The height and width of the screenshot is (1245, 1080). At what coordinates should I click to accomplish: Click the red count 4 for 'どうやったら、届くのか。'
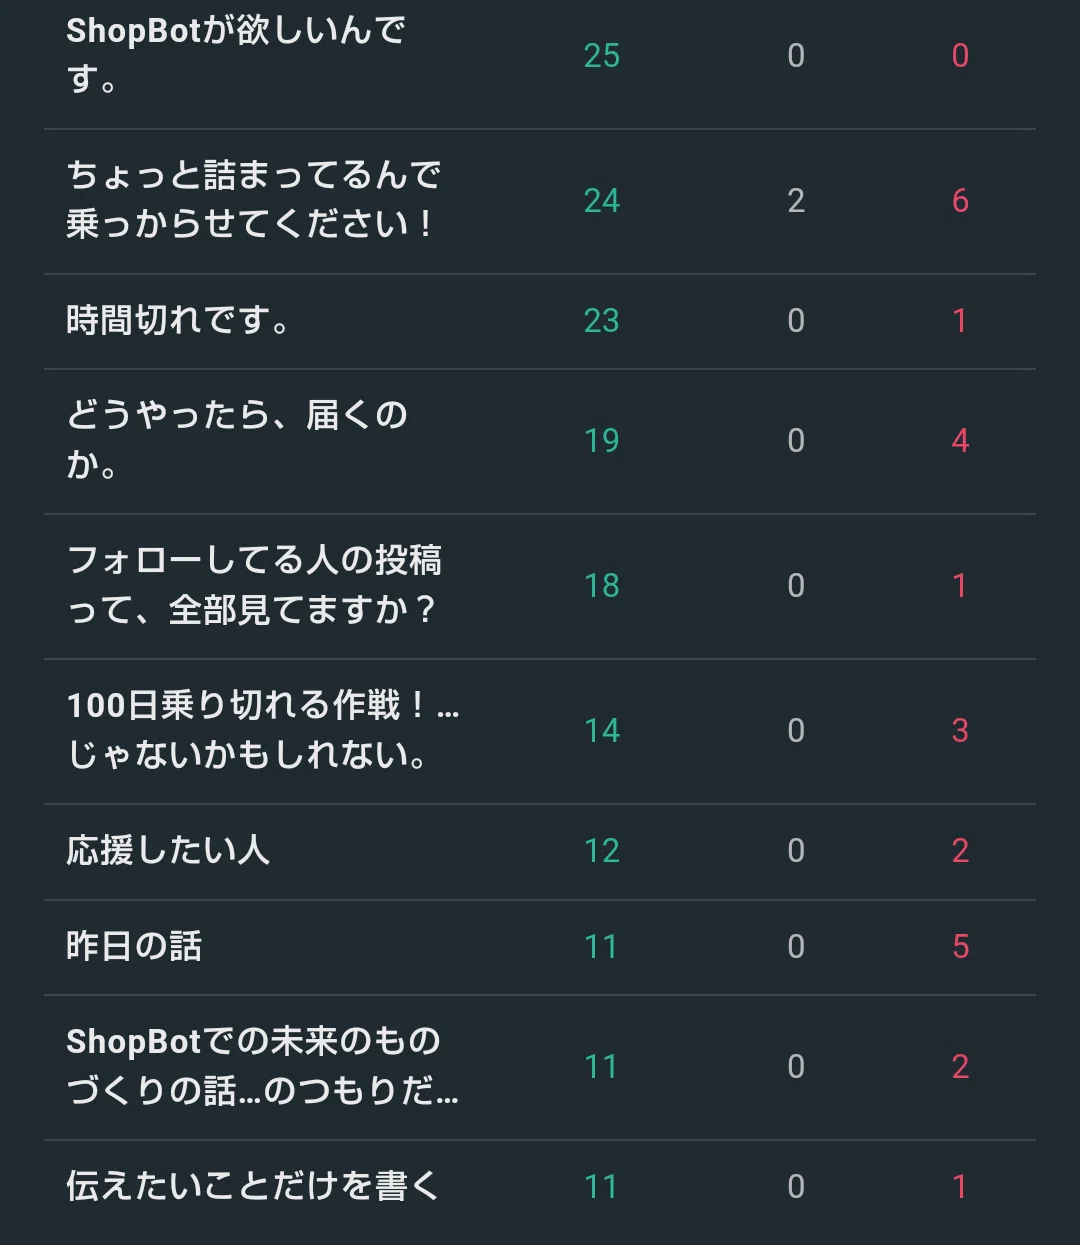click(960, 441)
